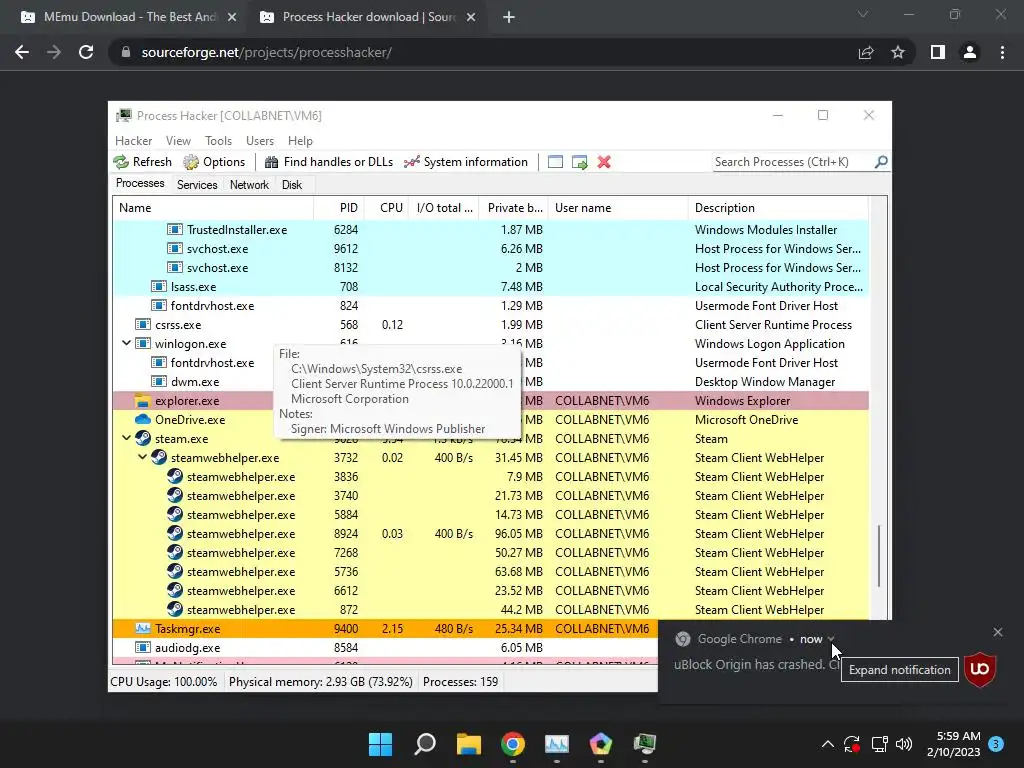Switch to the Disk tab
The width and height of the screenshot is (1024, 768).
[x=292, y=185]
